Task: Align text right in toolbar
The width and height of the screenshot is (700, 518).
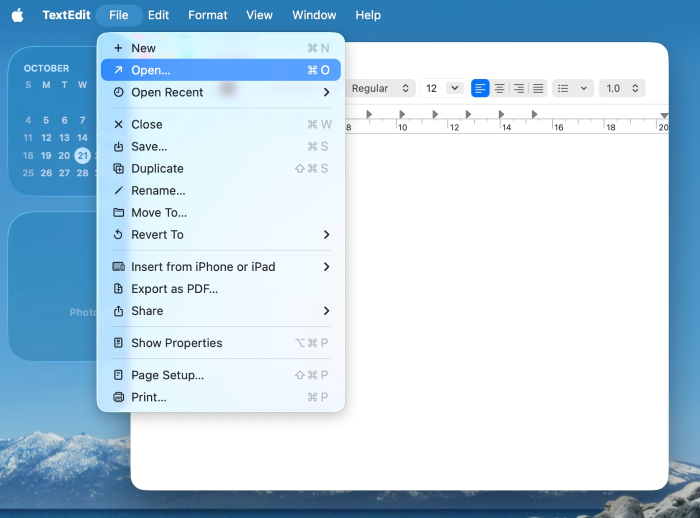Action: 518,88
